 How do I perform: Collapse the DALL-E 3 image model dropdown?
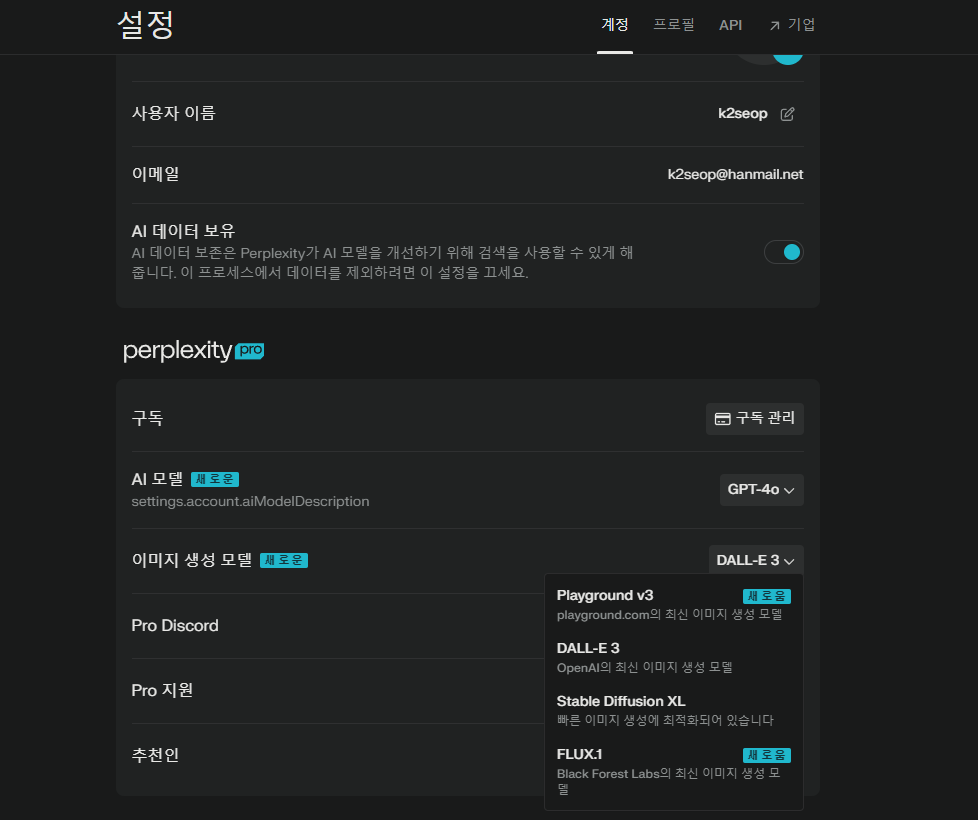[x=755, y=560]
